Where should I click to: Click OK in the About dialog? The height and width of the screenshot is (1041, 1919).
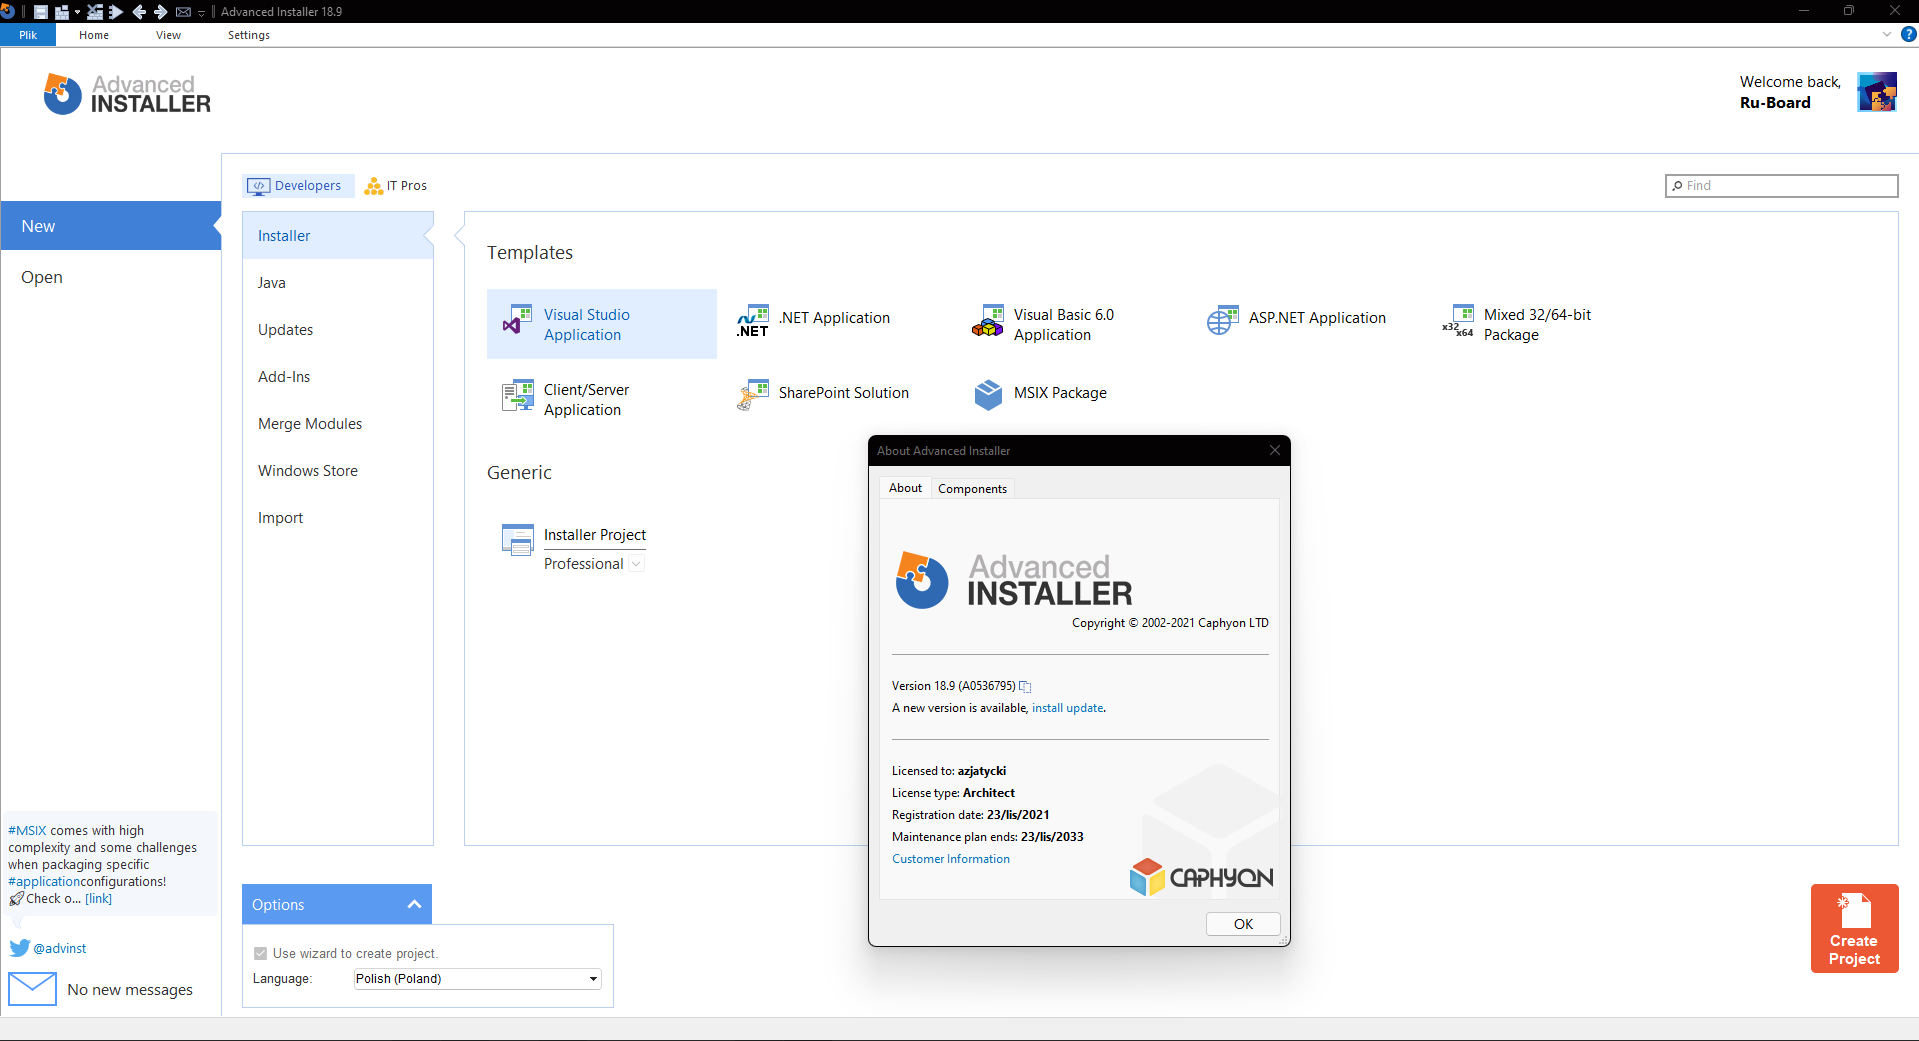[x=1243, y=924]
